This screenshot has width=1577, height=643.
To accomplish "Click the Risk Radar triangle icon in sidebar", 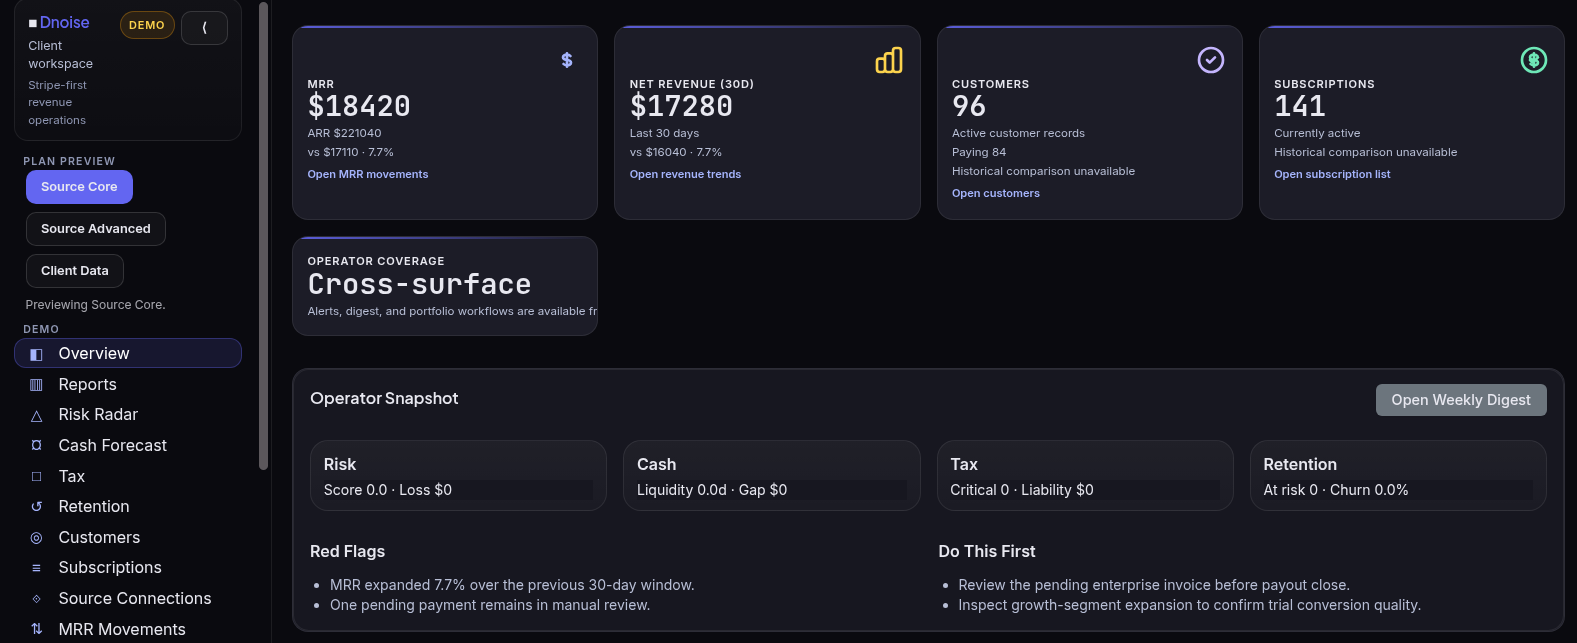I will (x=37, y=415).
